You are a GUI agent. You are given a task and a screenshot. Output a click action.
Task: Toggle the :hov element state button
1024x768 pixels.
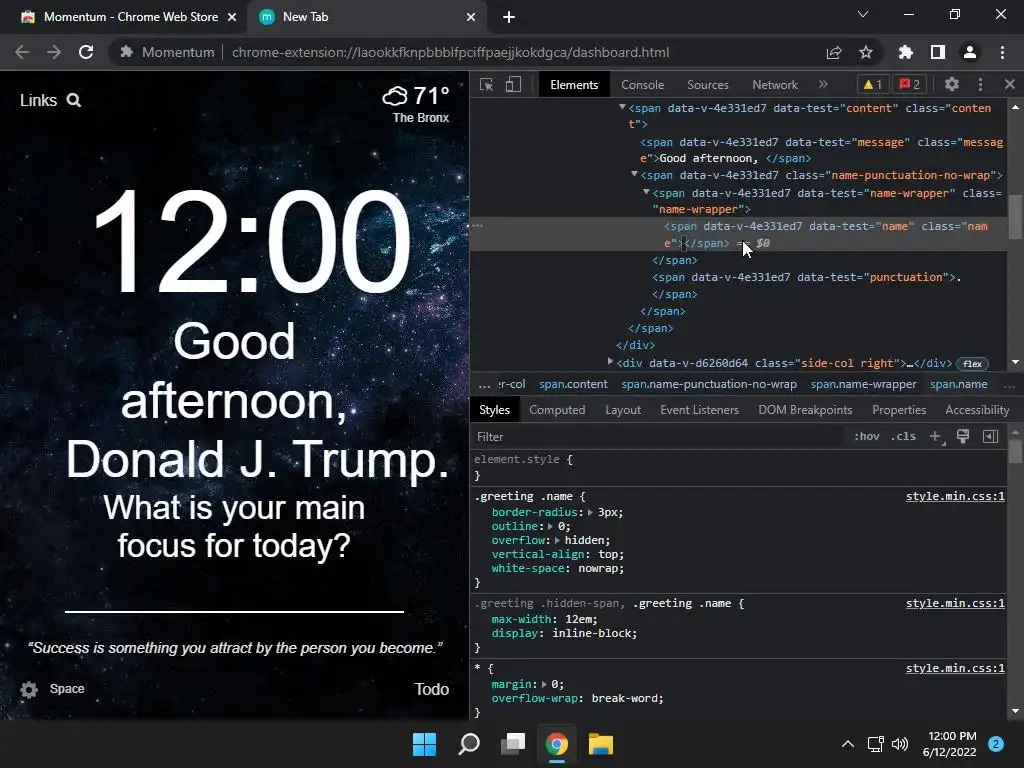[x=867, y=437]
